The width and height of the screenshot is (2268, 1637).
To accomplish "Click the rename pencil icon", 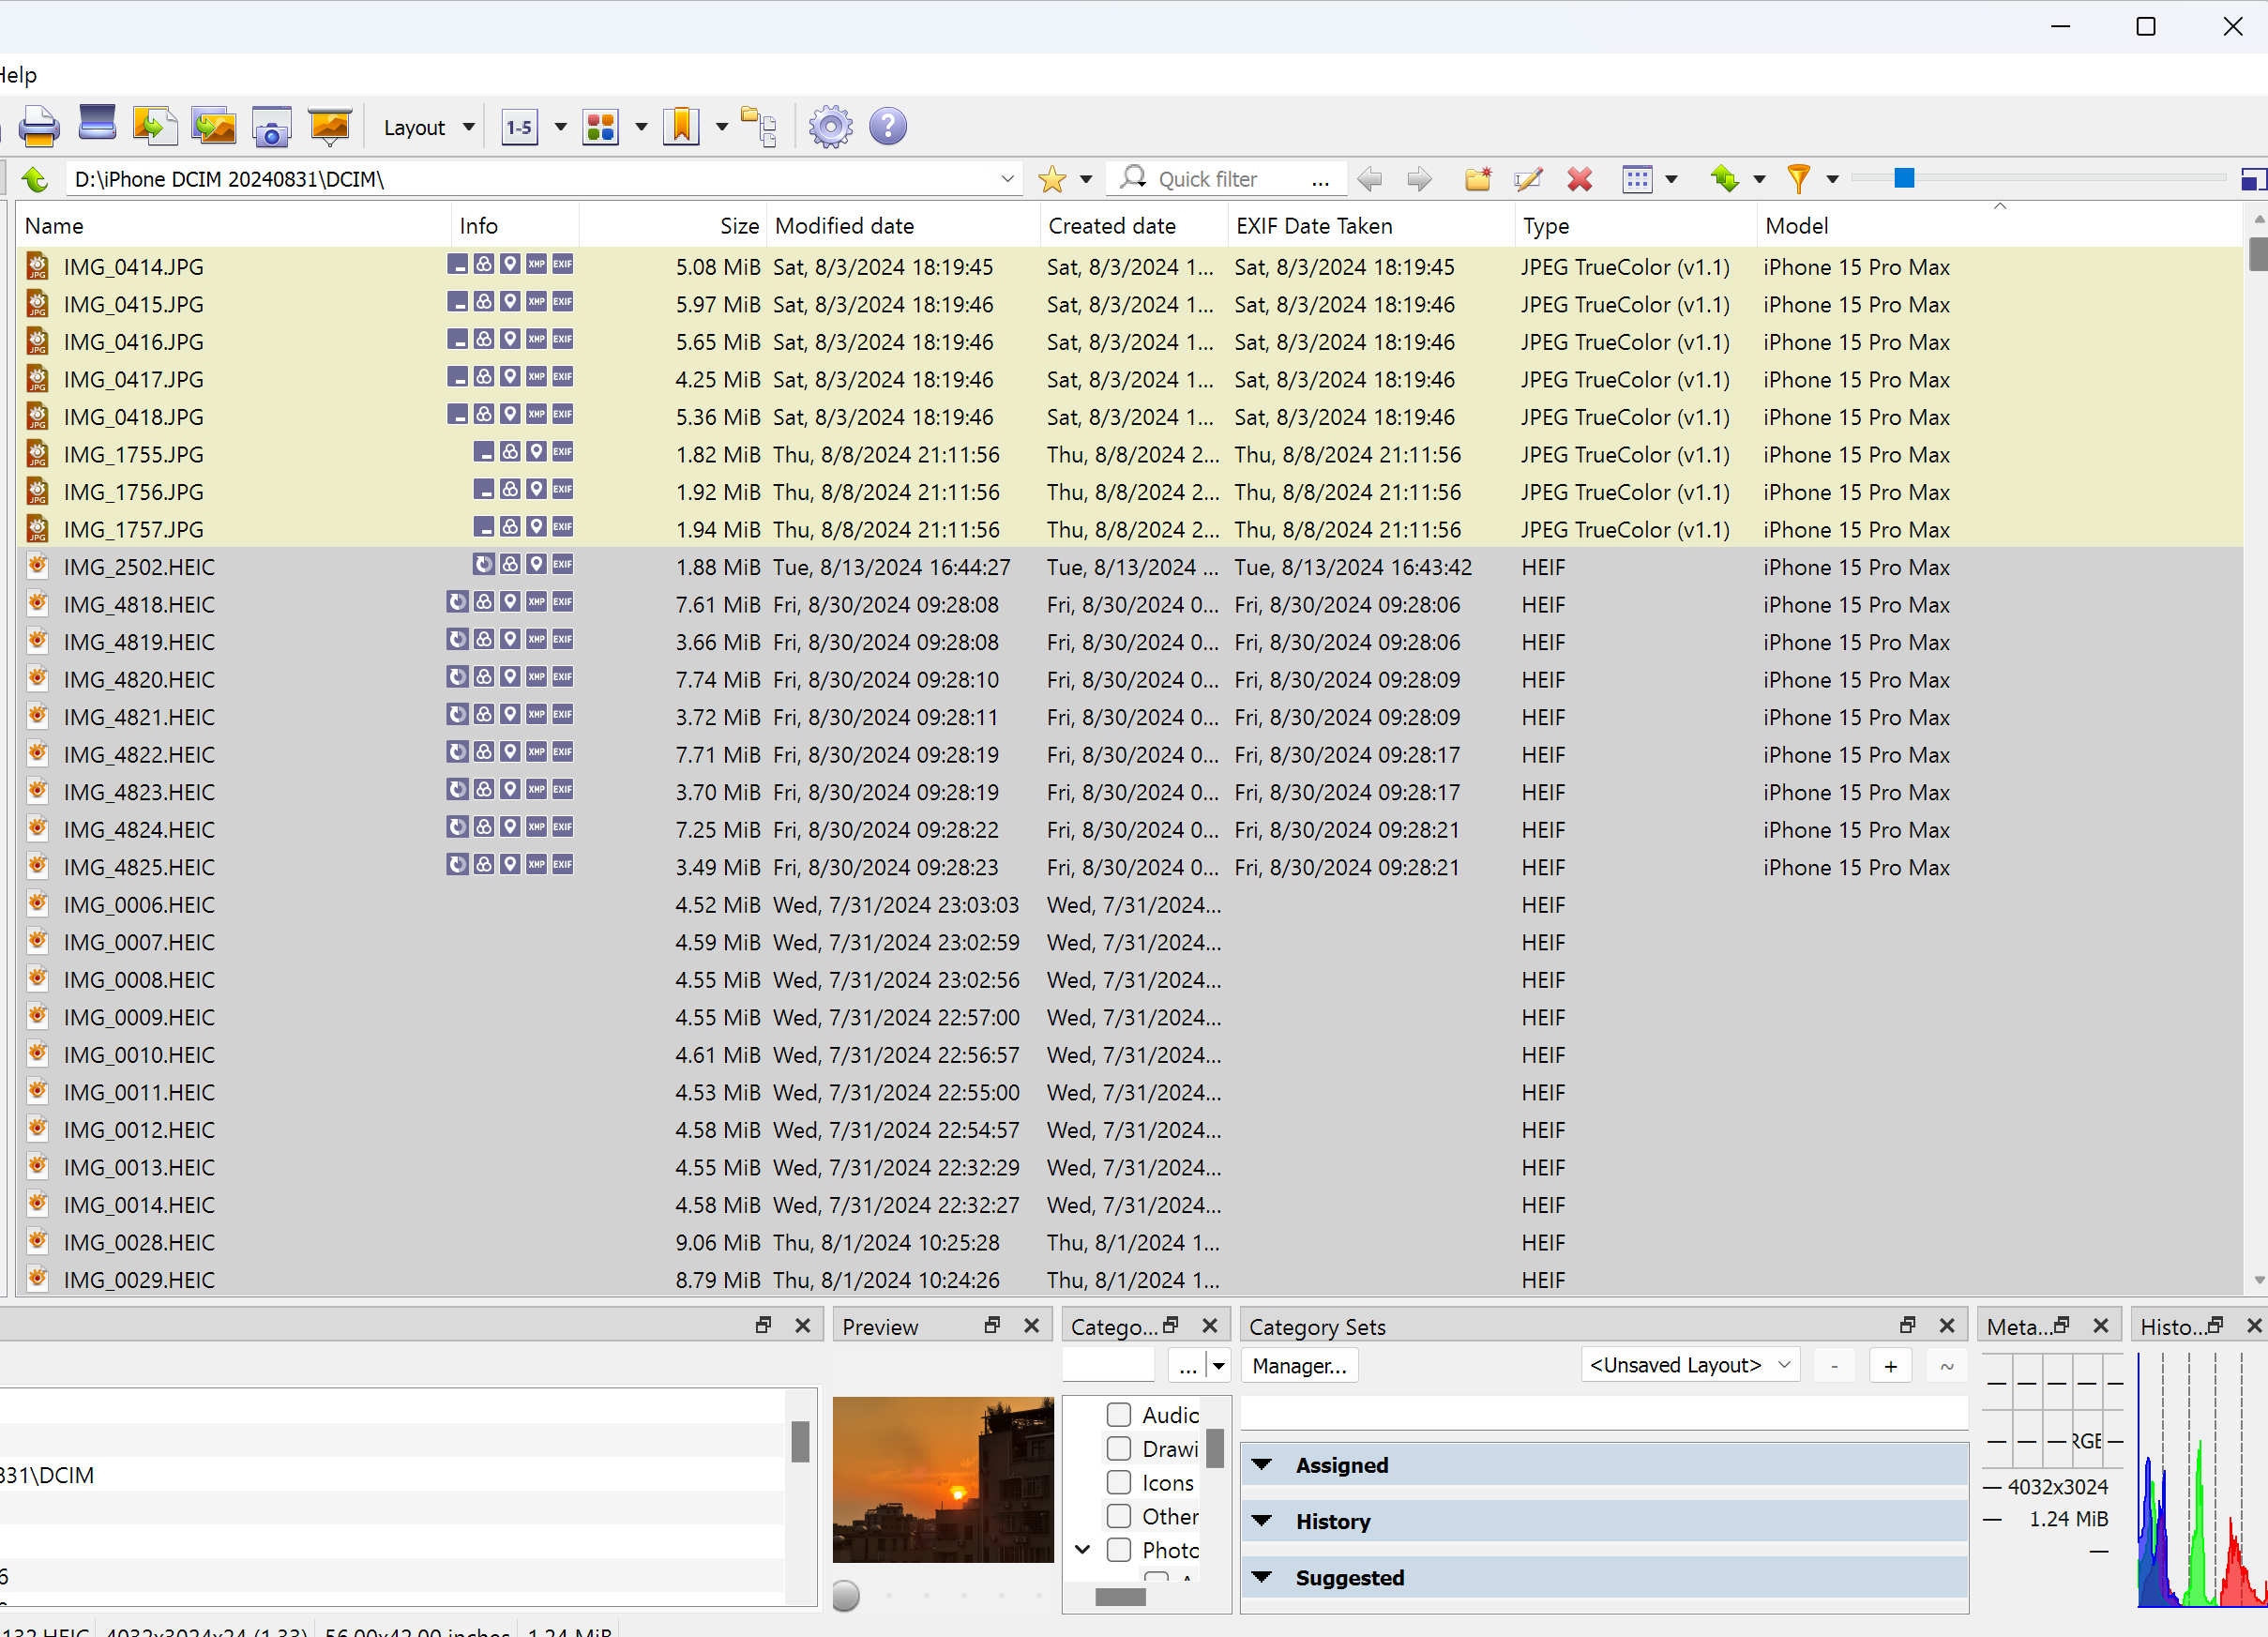I will point(1528,179).
